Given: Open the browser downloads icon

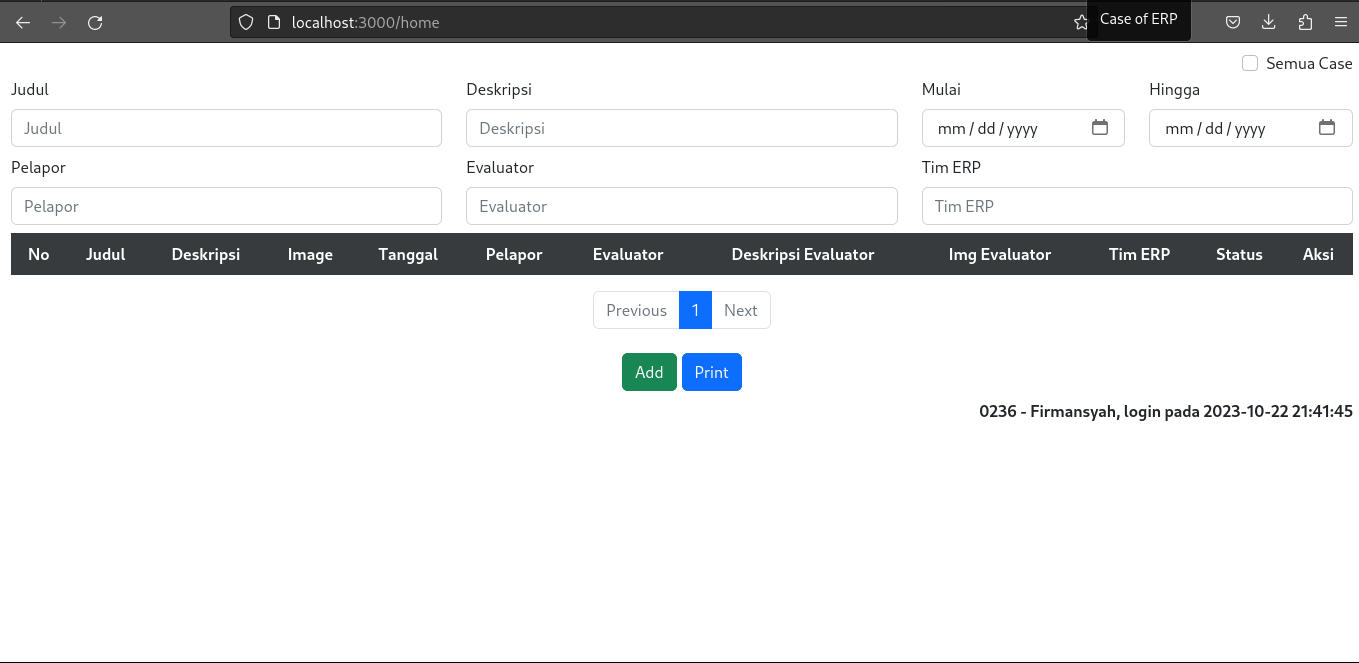Looking at the screenshot, I should tap(1269, 22).
